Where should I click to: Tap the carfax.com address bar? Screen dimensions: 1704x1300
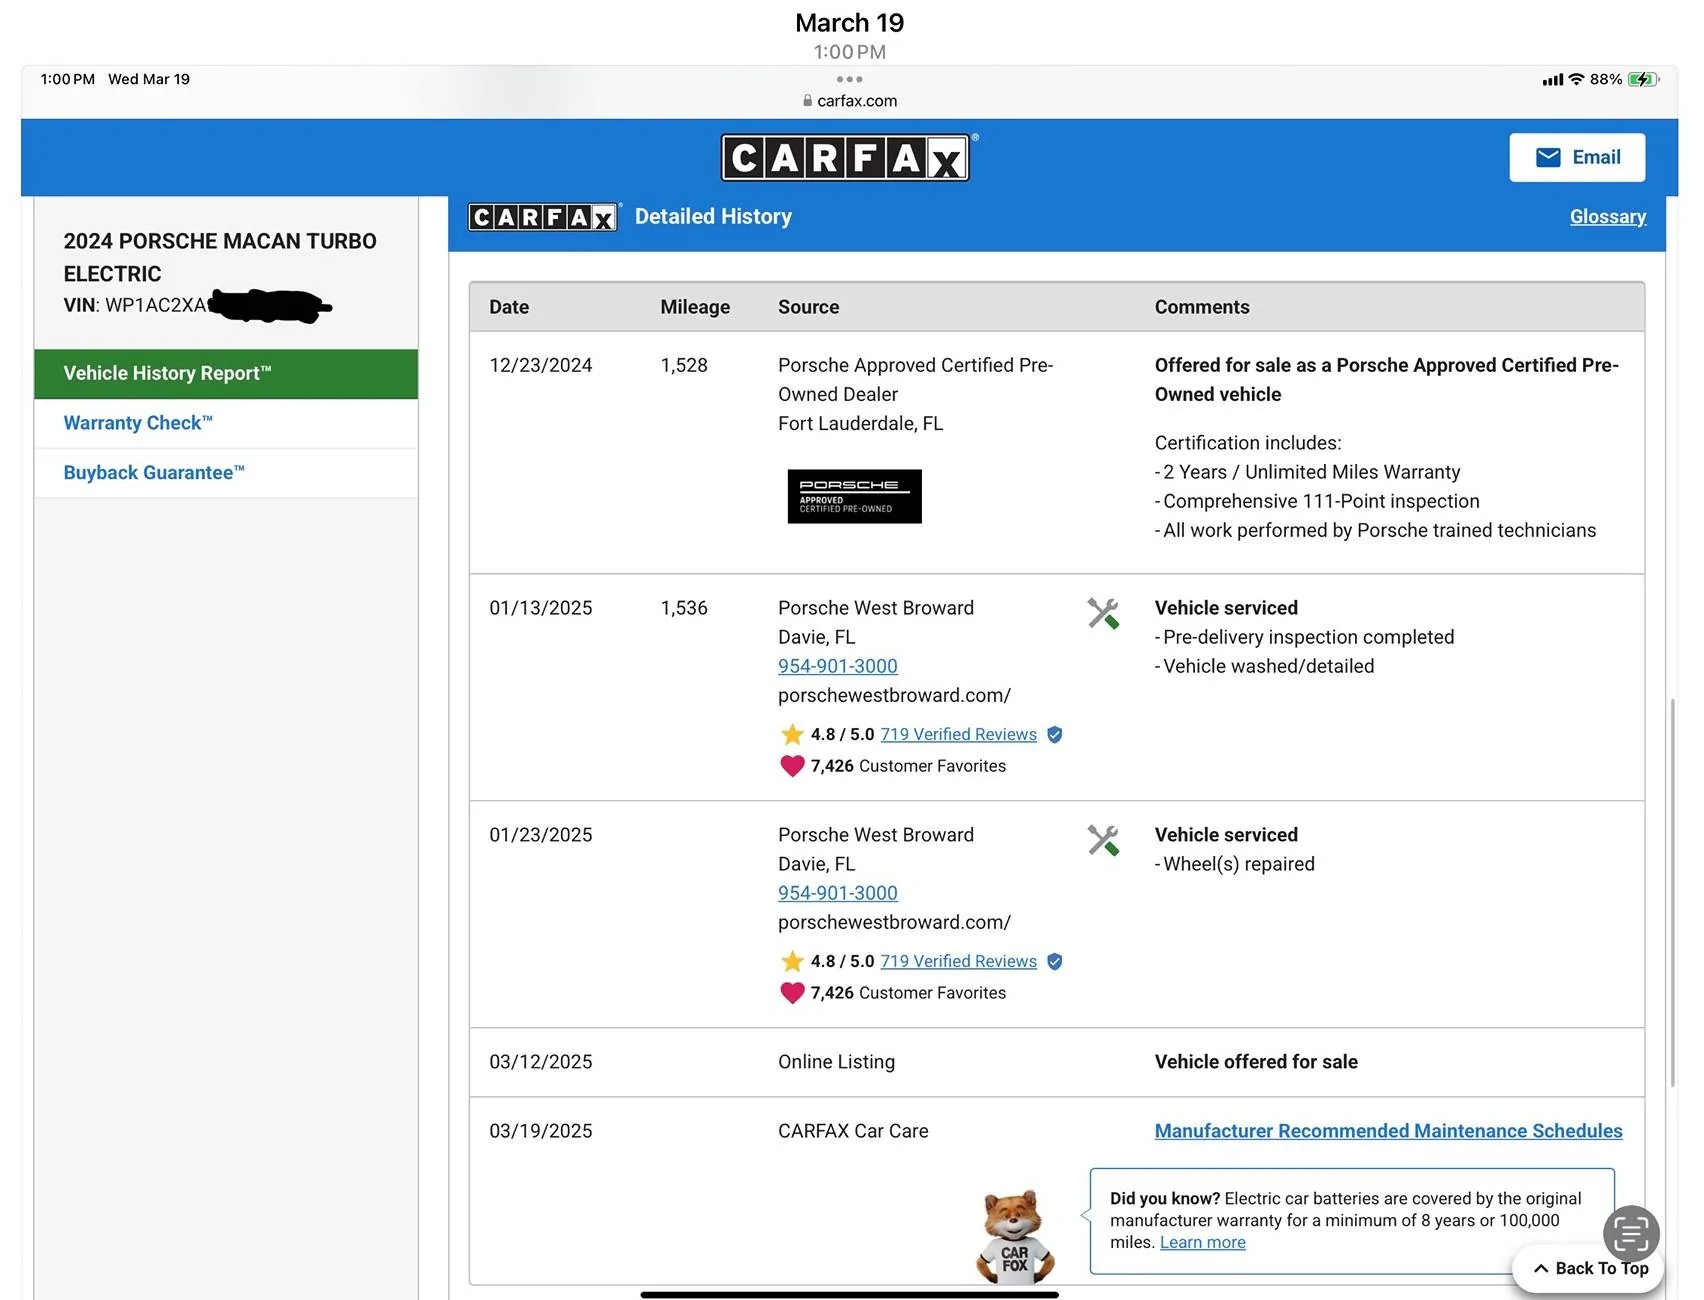pos(850,101)
